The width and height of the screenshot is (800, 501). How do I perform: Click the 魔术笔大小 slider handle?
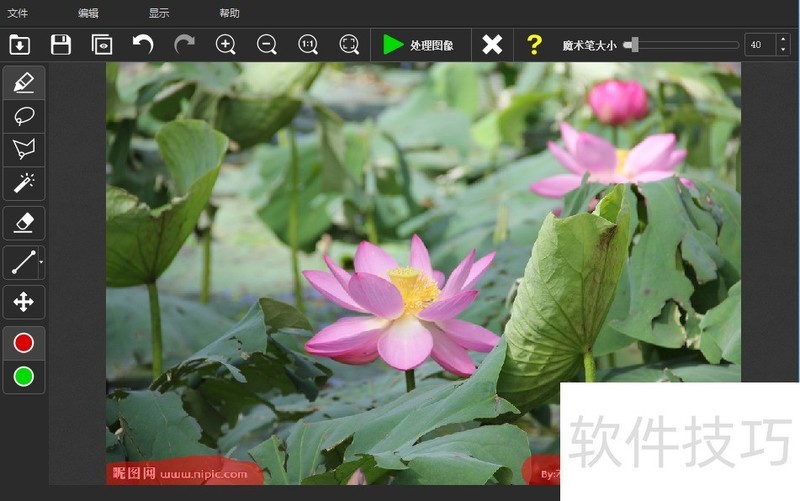click(634, 45)
